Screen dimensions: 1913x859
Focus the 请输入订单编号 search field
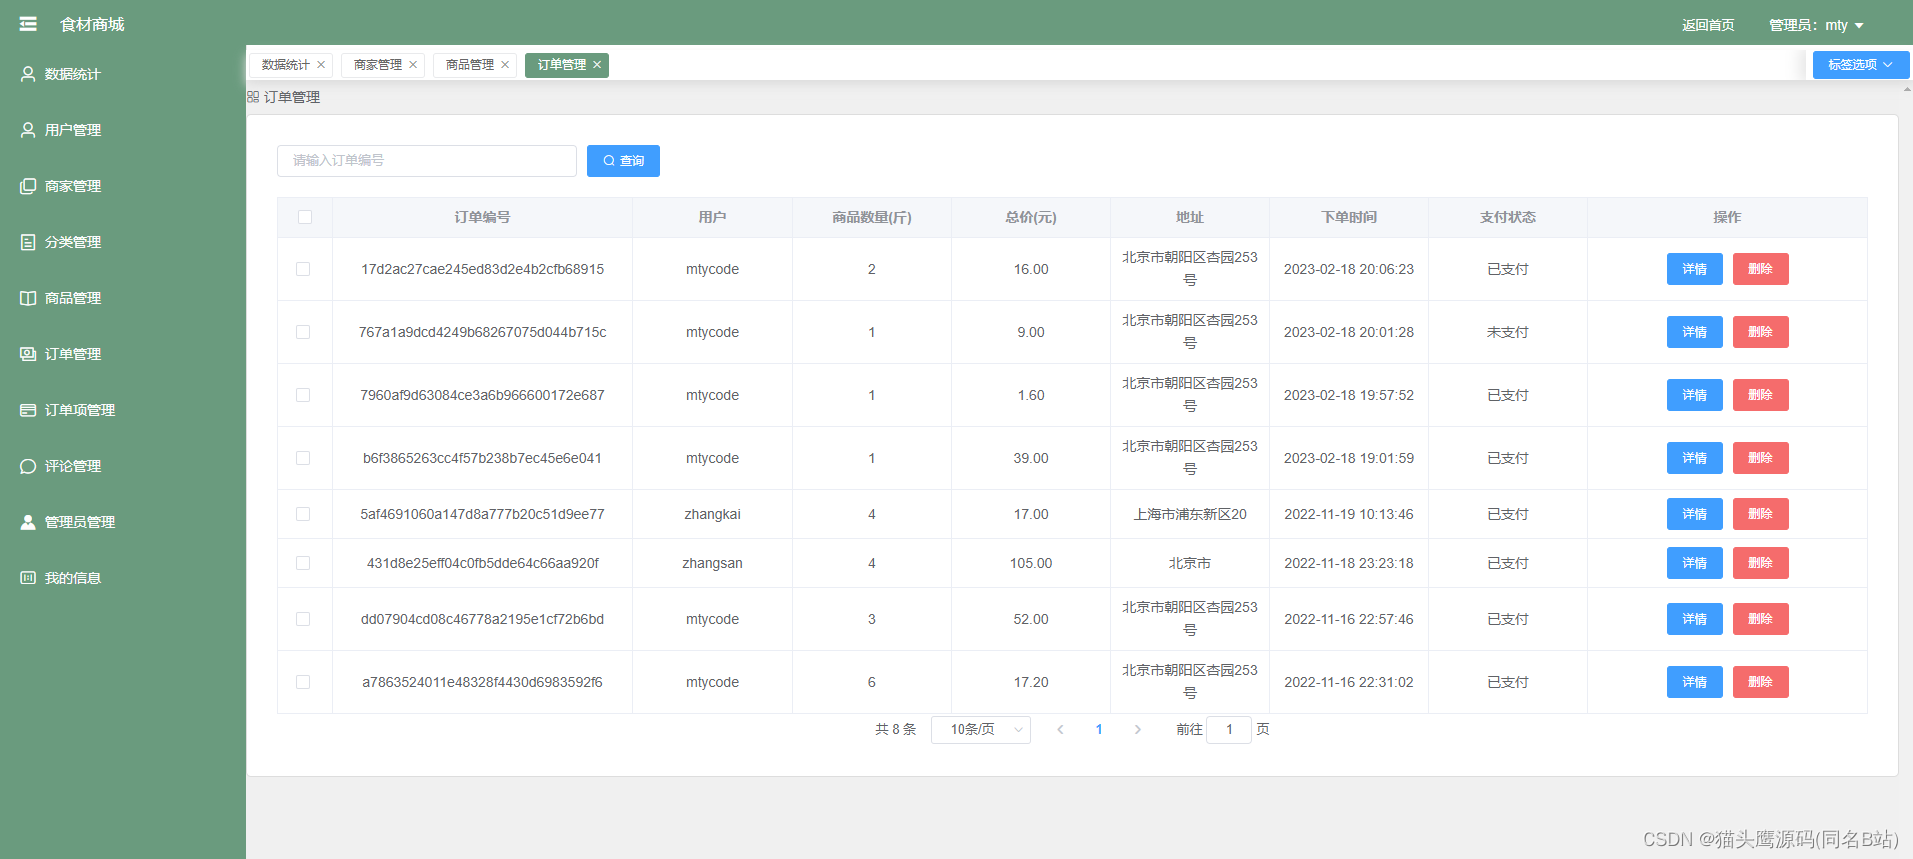pos(427,161)
